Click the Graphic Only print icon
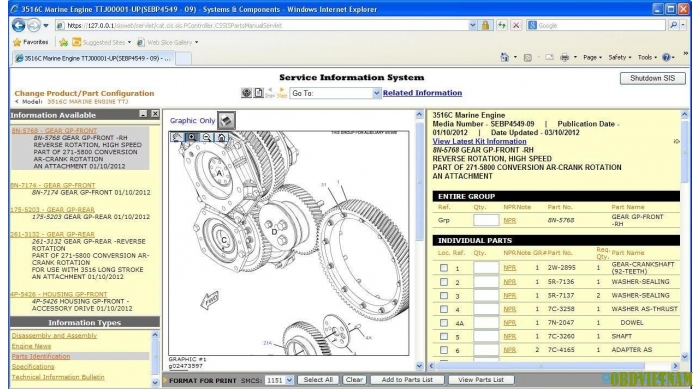This screenshot has width=700, height=390. pos(226,120)
